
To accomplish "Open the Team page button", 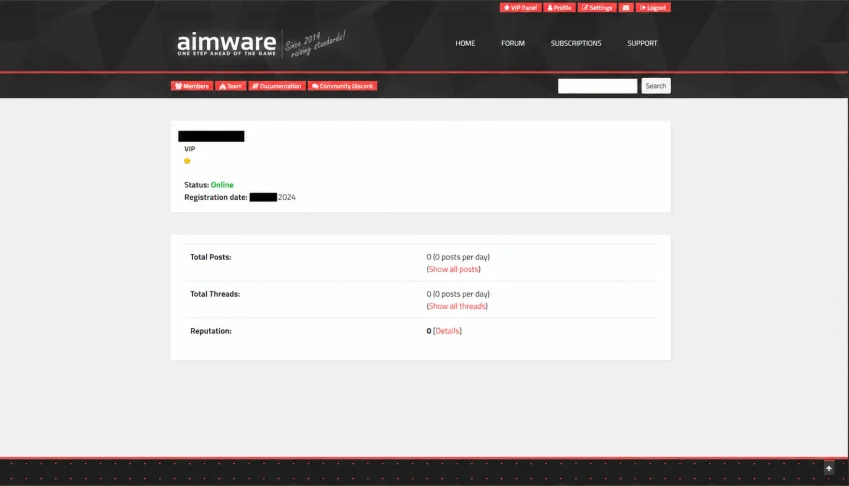I will 231,86.
